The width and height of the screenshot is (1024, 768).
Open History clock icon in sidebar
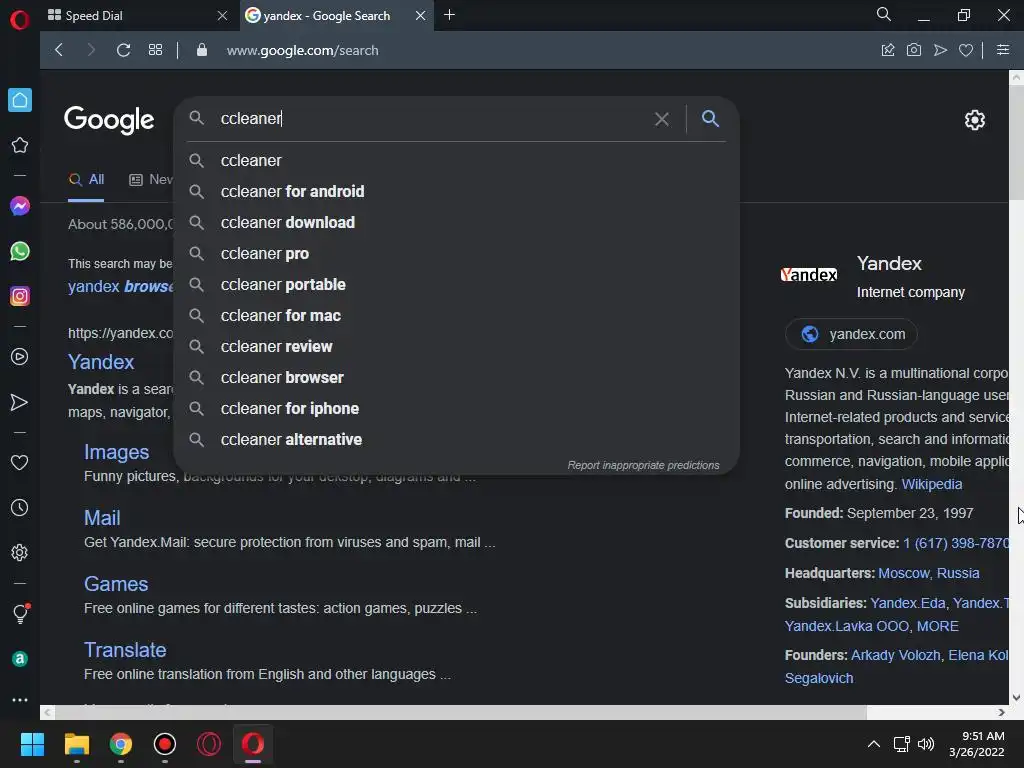point(20,507)
